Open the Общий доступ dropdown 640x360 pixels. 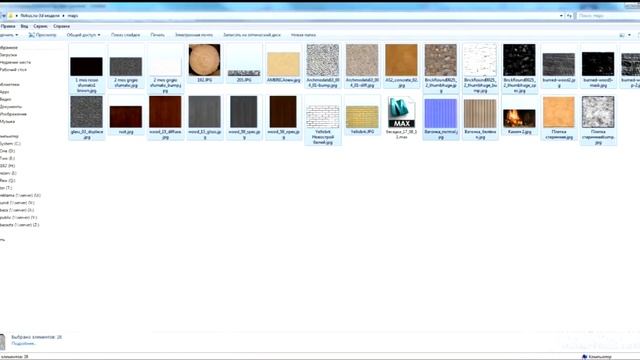point(83,35)
